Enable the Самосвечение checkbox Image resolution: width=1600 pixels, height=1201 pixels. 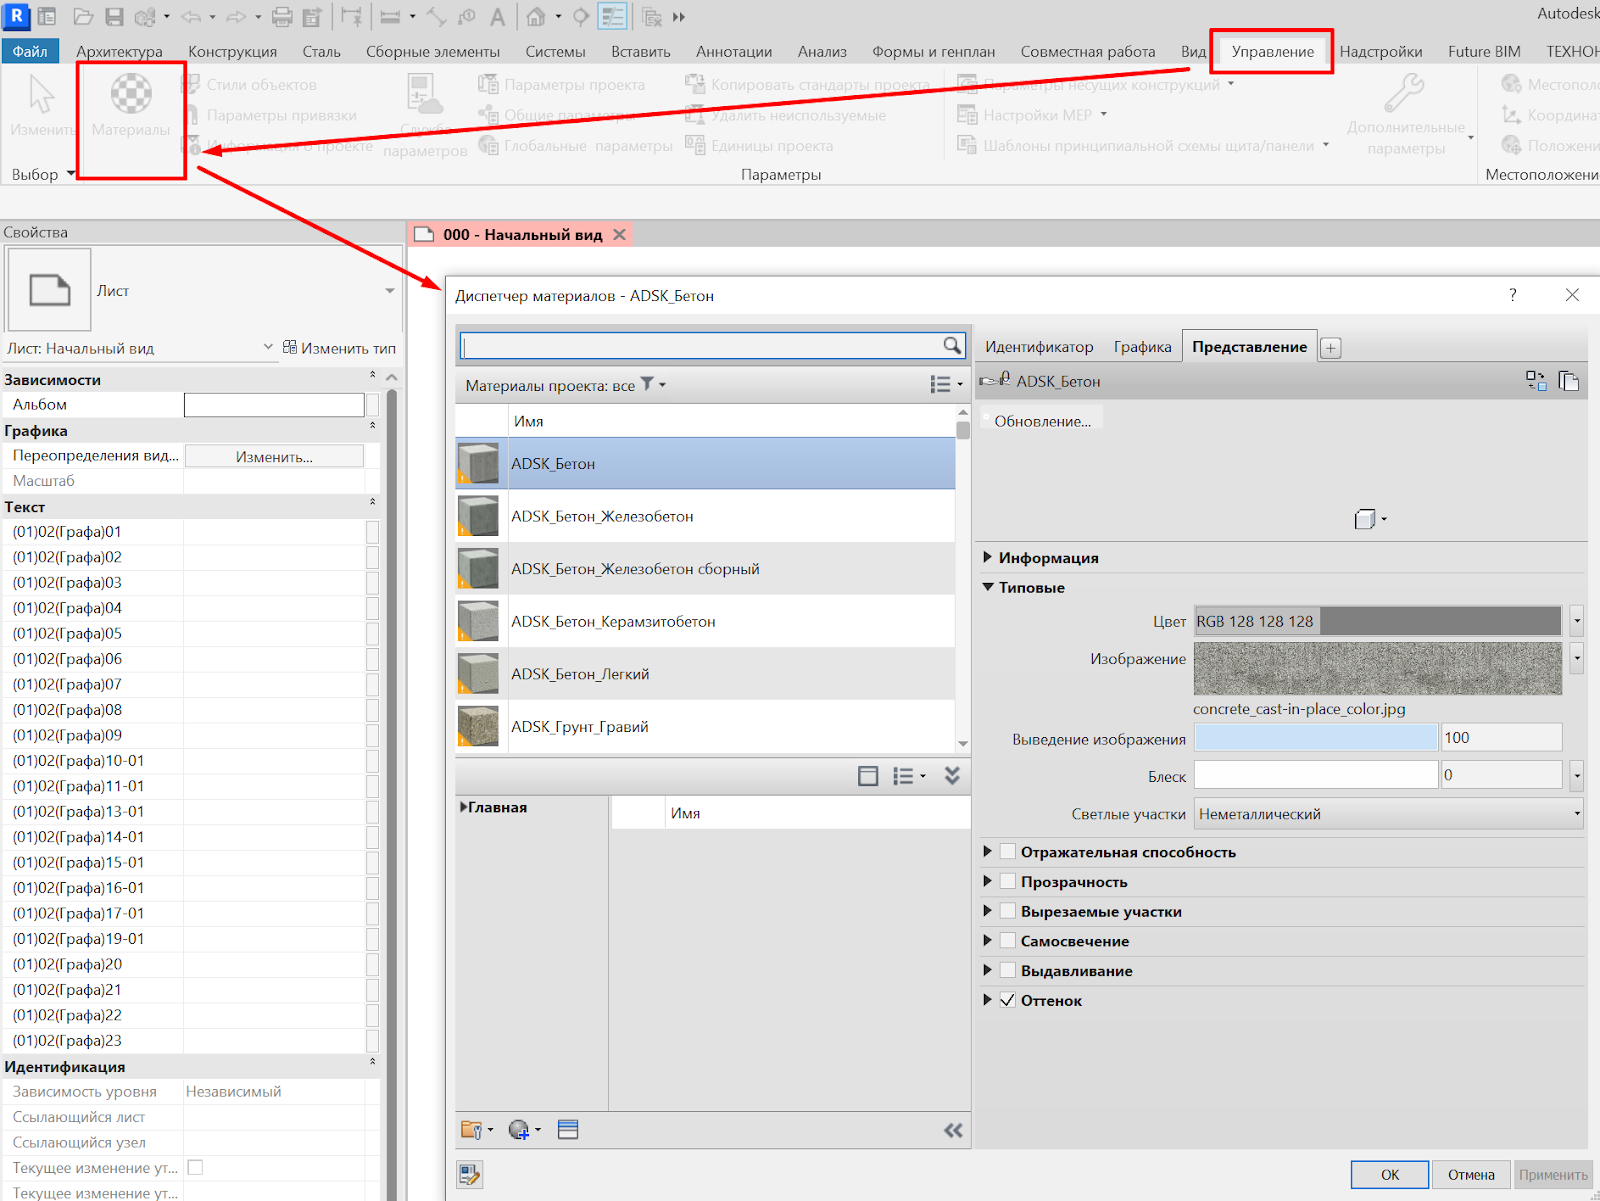click(1008, 940)
